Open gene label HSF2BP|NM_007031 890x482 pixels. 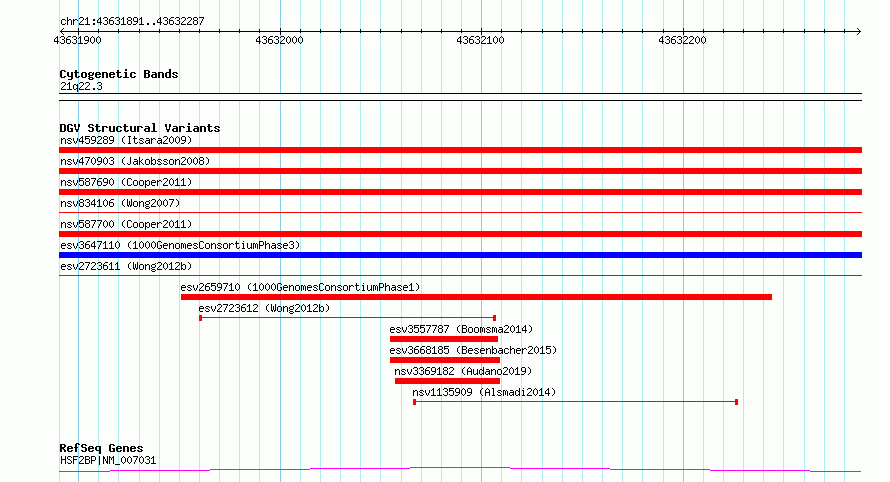coord(108,460)
